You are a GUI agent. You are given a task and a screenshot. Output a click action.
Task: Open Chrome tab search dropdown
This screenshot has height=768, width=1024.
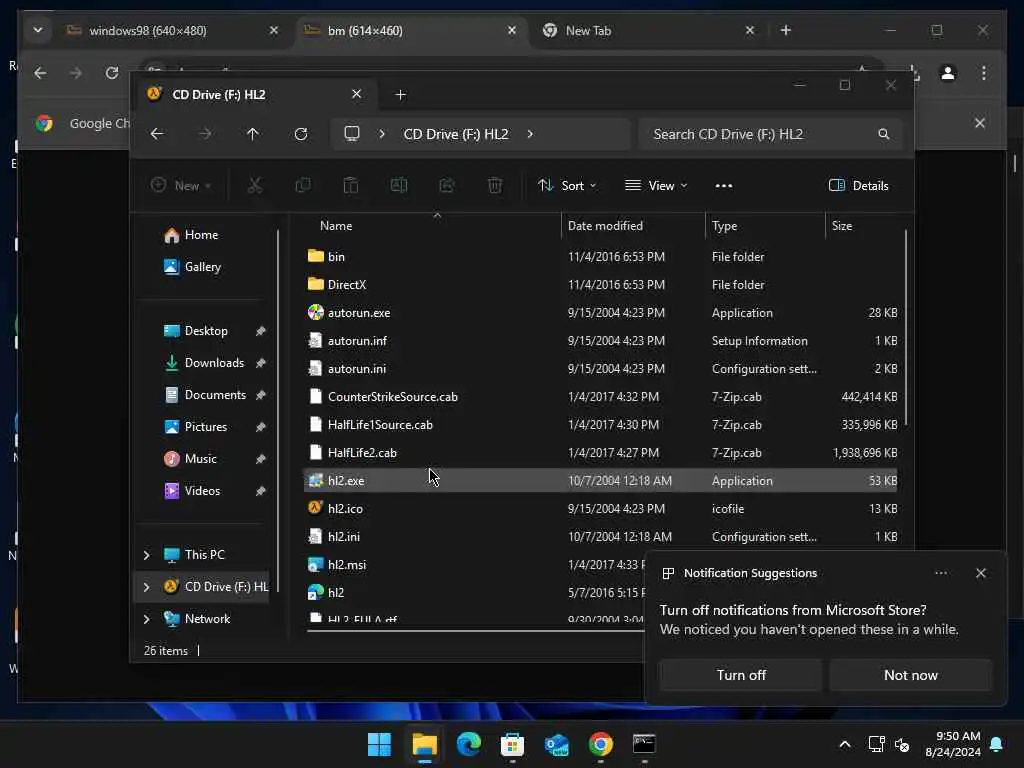[x=37, y=30]
